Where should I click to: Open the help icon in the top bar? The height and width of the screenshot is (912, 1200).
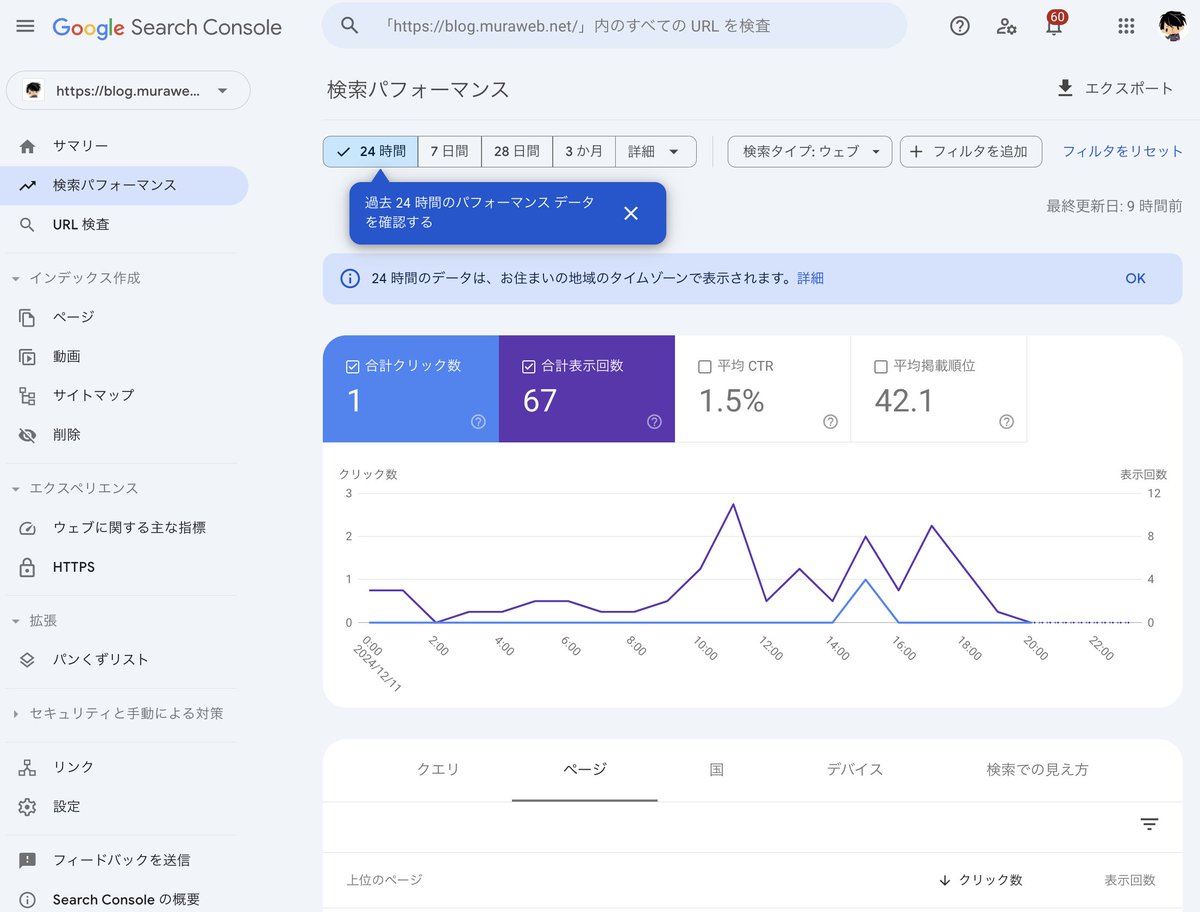point(959,26)
